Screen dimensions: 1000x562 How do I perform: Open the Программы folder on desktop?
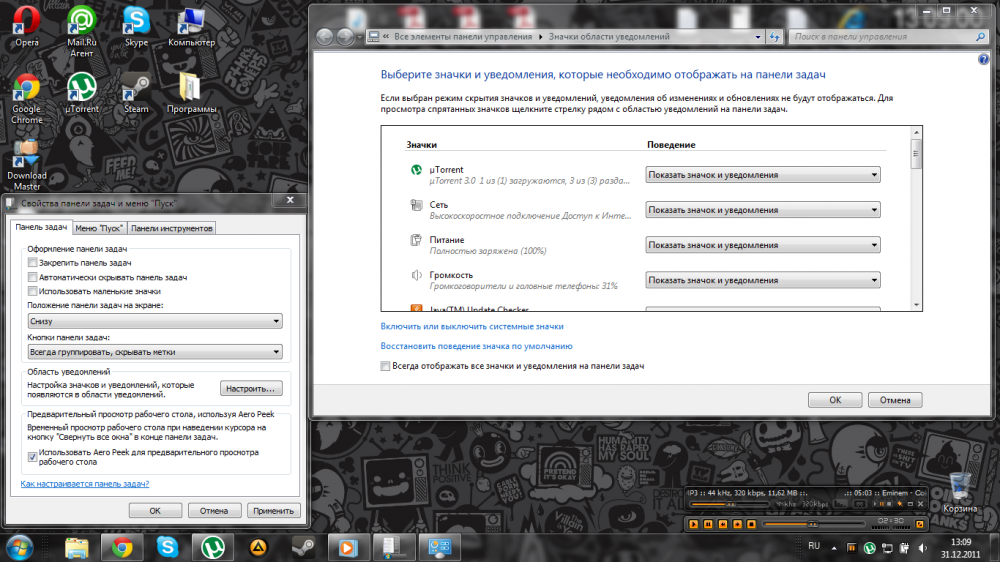pos(191,93)
